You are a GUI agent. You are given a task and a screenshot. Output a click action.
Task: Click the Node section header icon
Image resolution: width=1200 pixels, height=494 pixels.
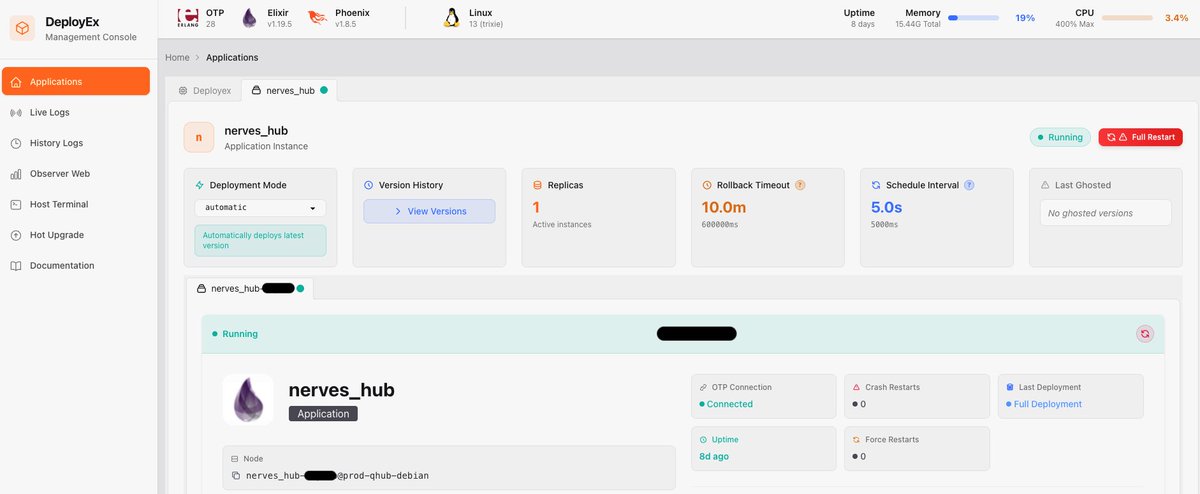click(x=235, y=458)
